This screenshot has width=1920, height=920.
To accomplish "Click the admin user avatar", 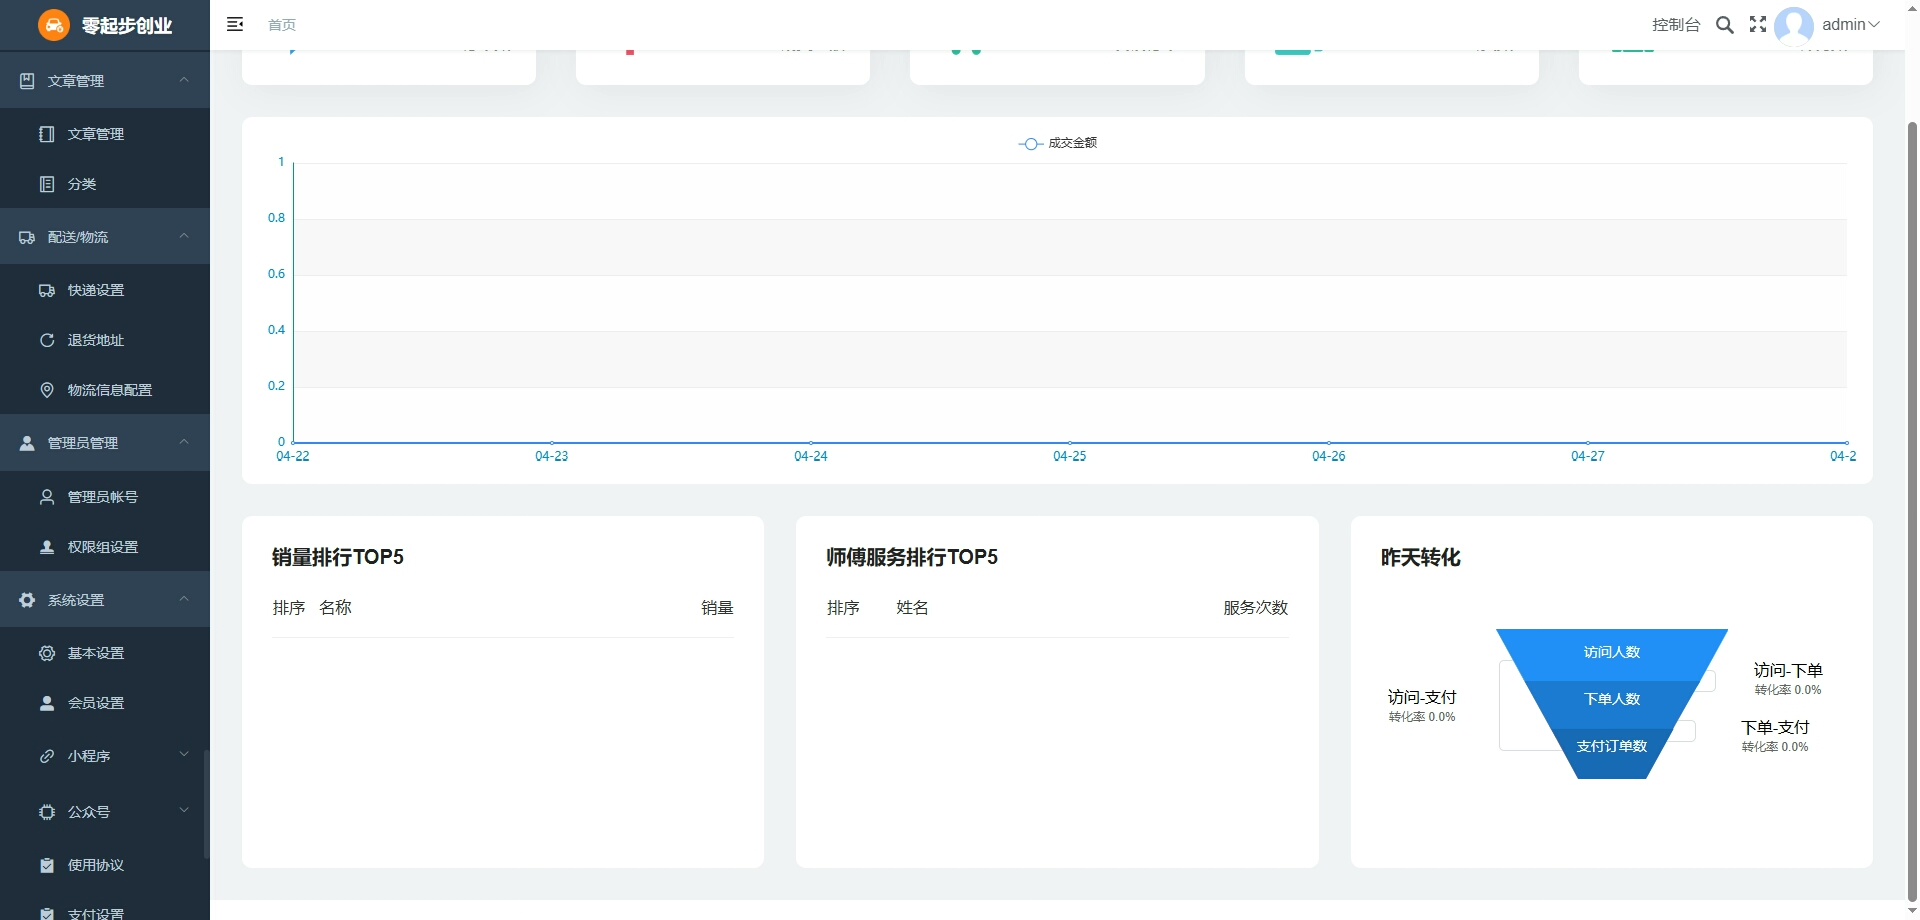I will point(1793,25).
